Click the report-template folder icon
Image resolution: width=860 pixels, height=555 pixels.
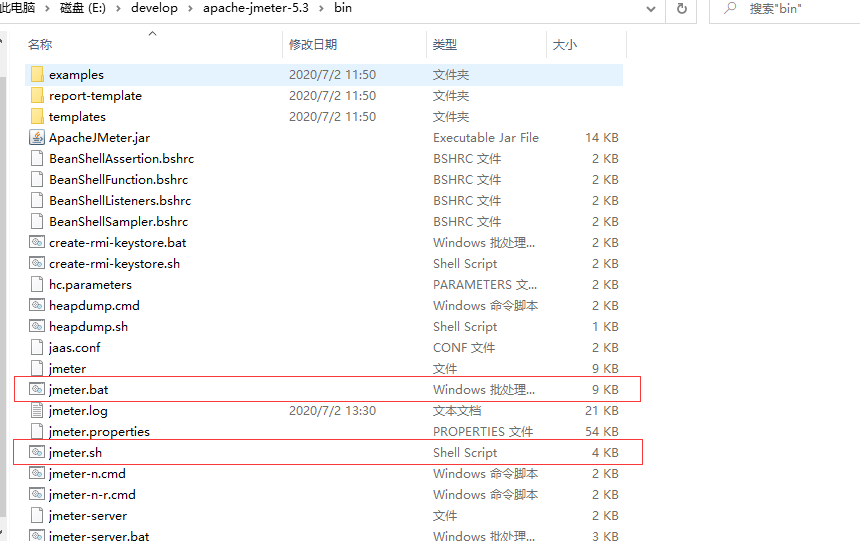tap(37, 95)
